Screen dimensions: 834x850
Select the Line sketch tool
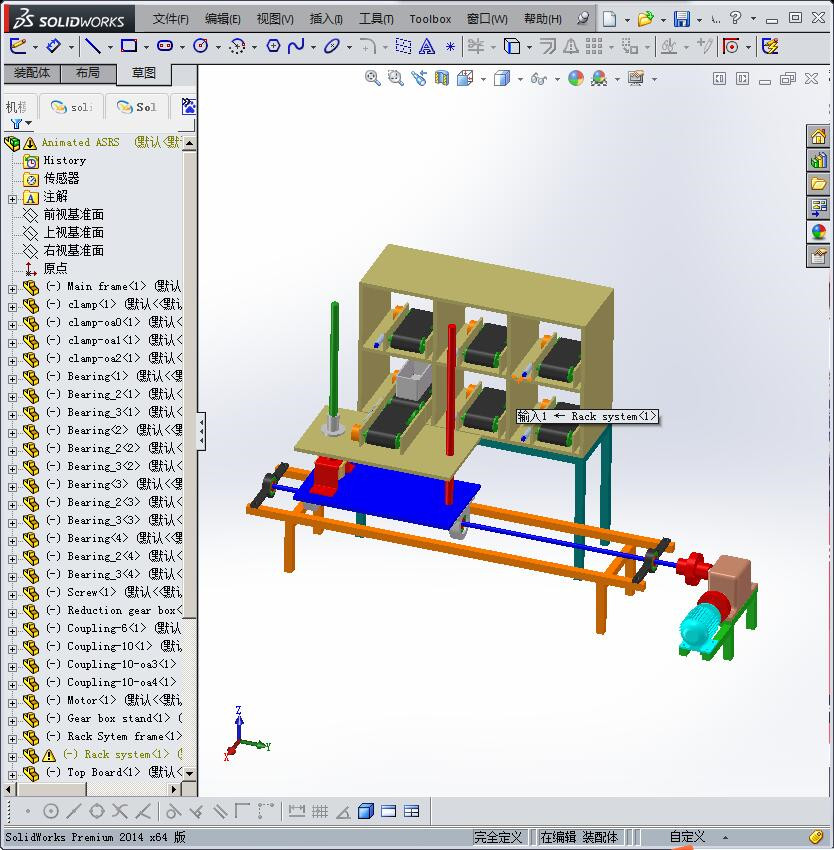click(93, 46)
